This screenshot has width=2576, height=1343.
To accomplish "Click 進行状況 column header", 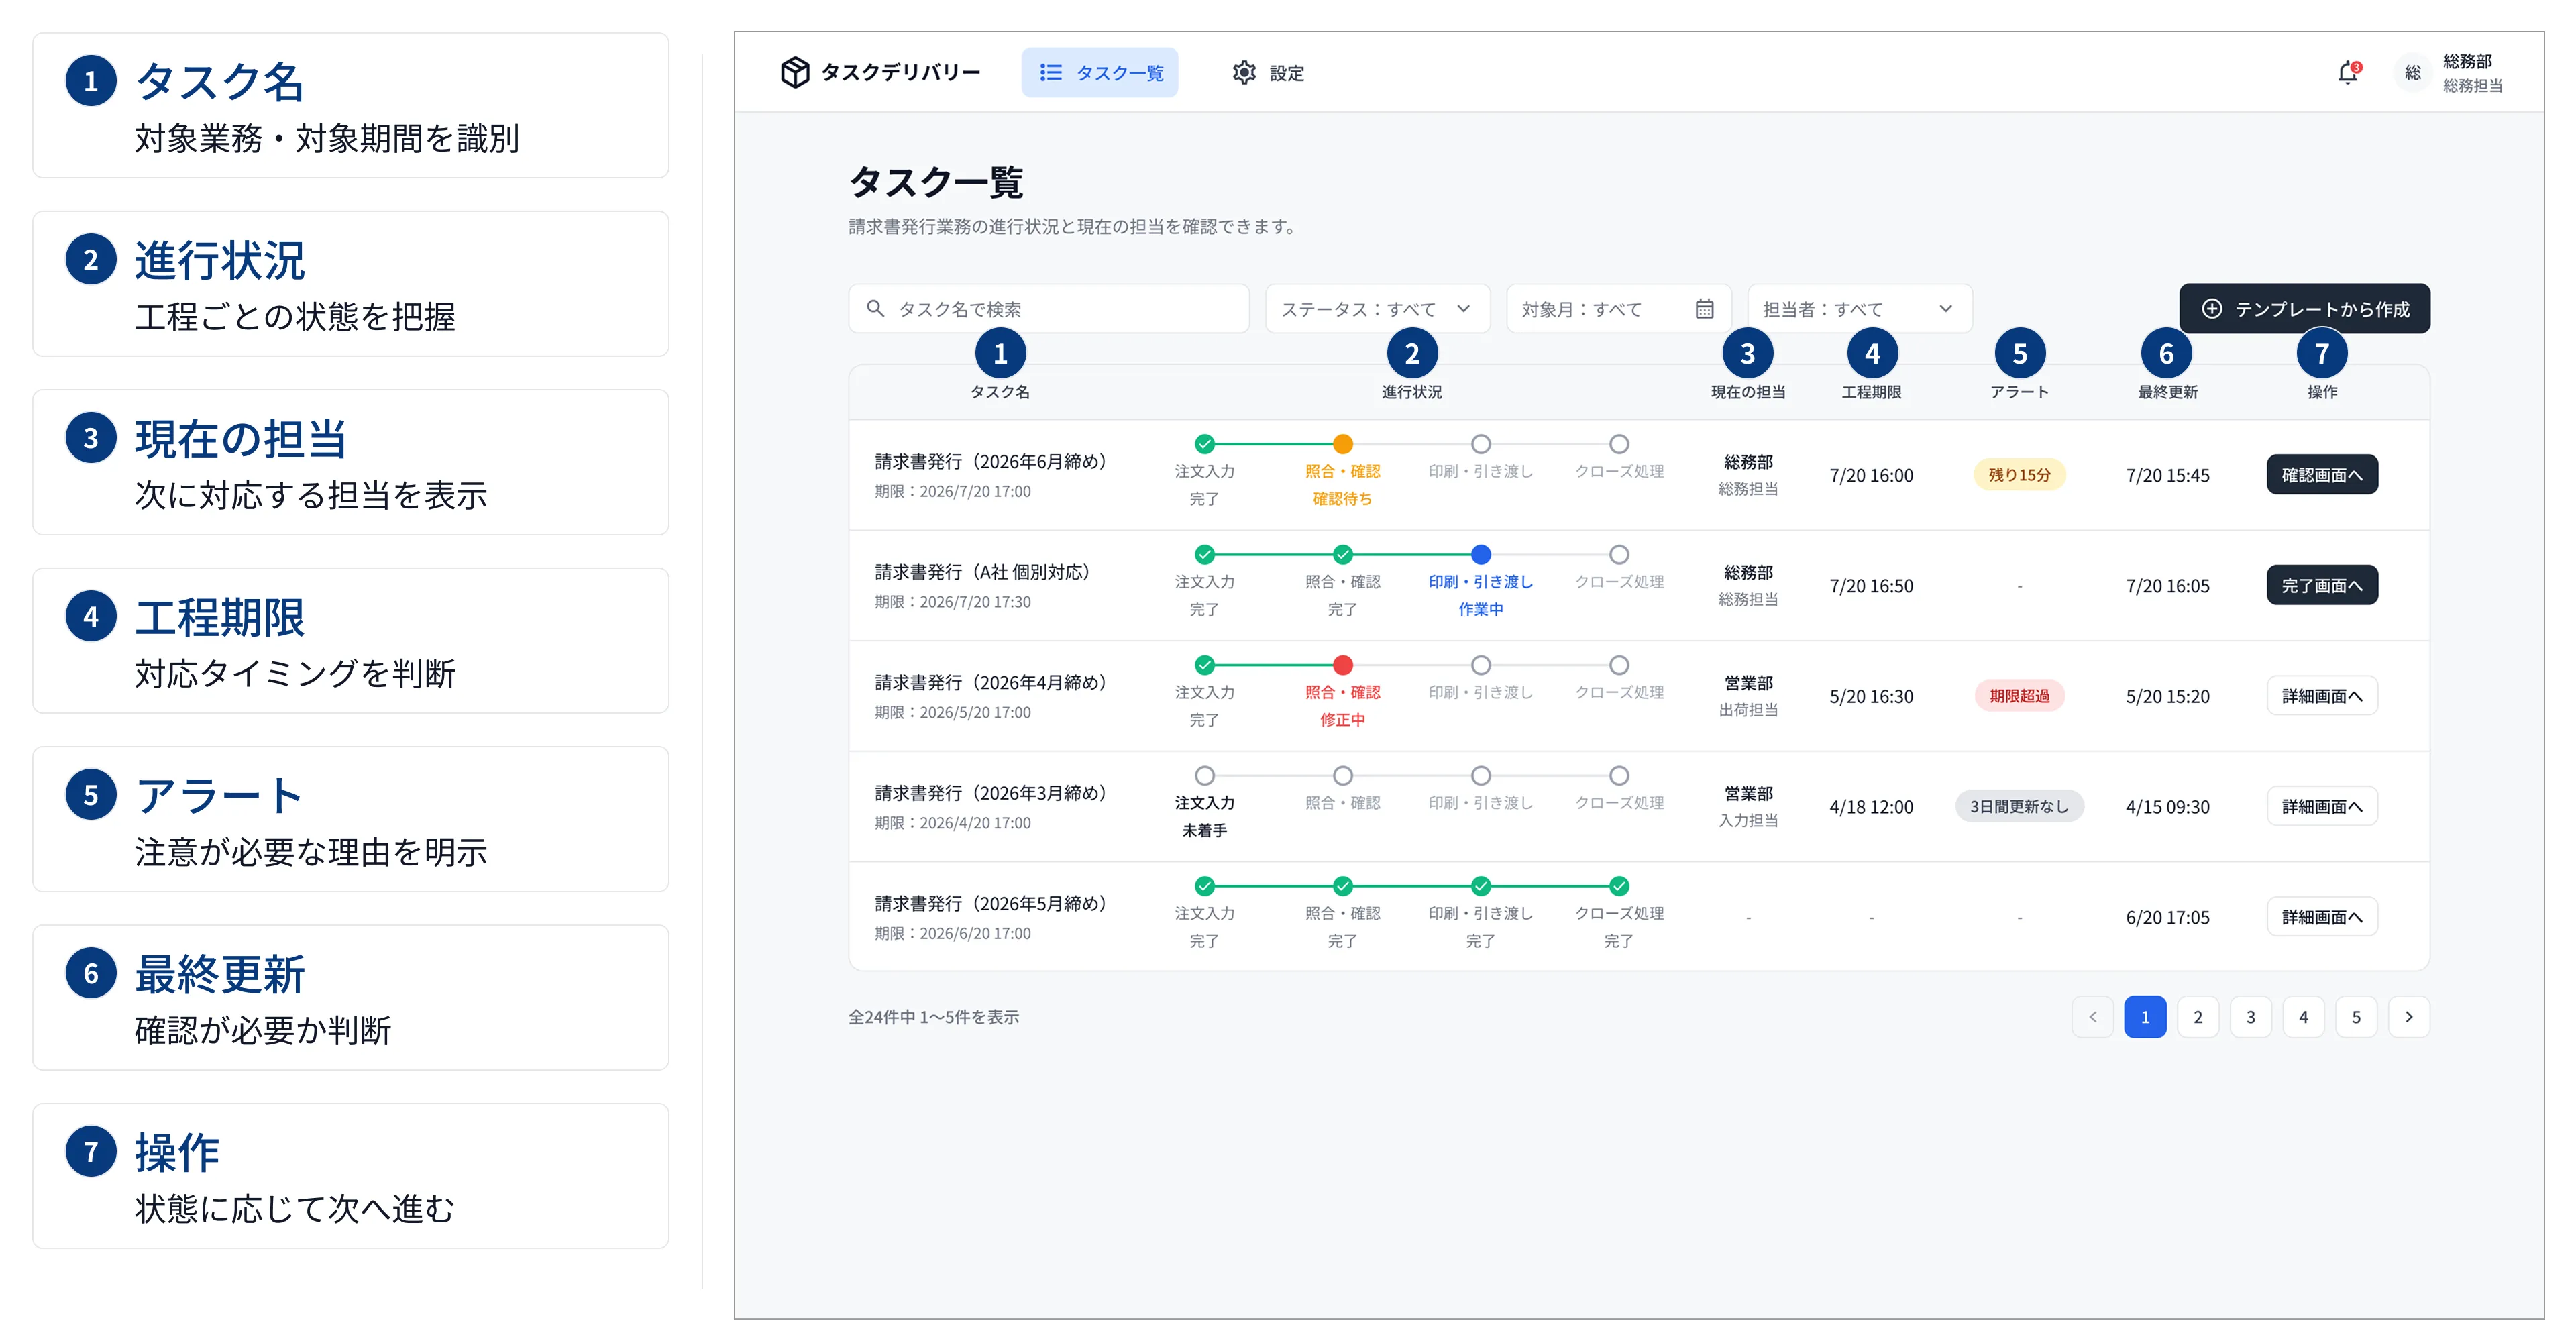I will [1411, 392].
